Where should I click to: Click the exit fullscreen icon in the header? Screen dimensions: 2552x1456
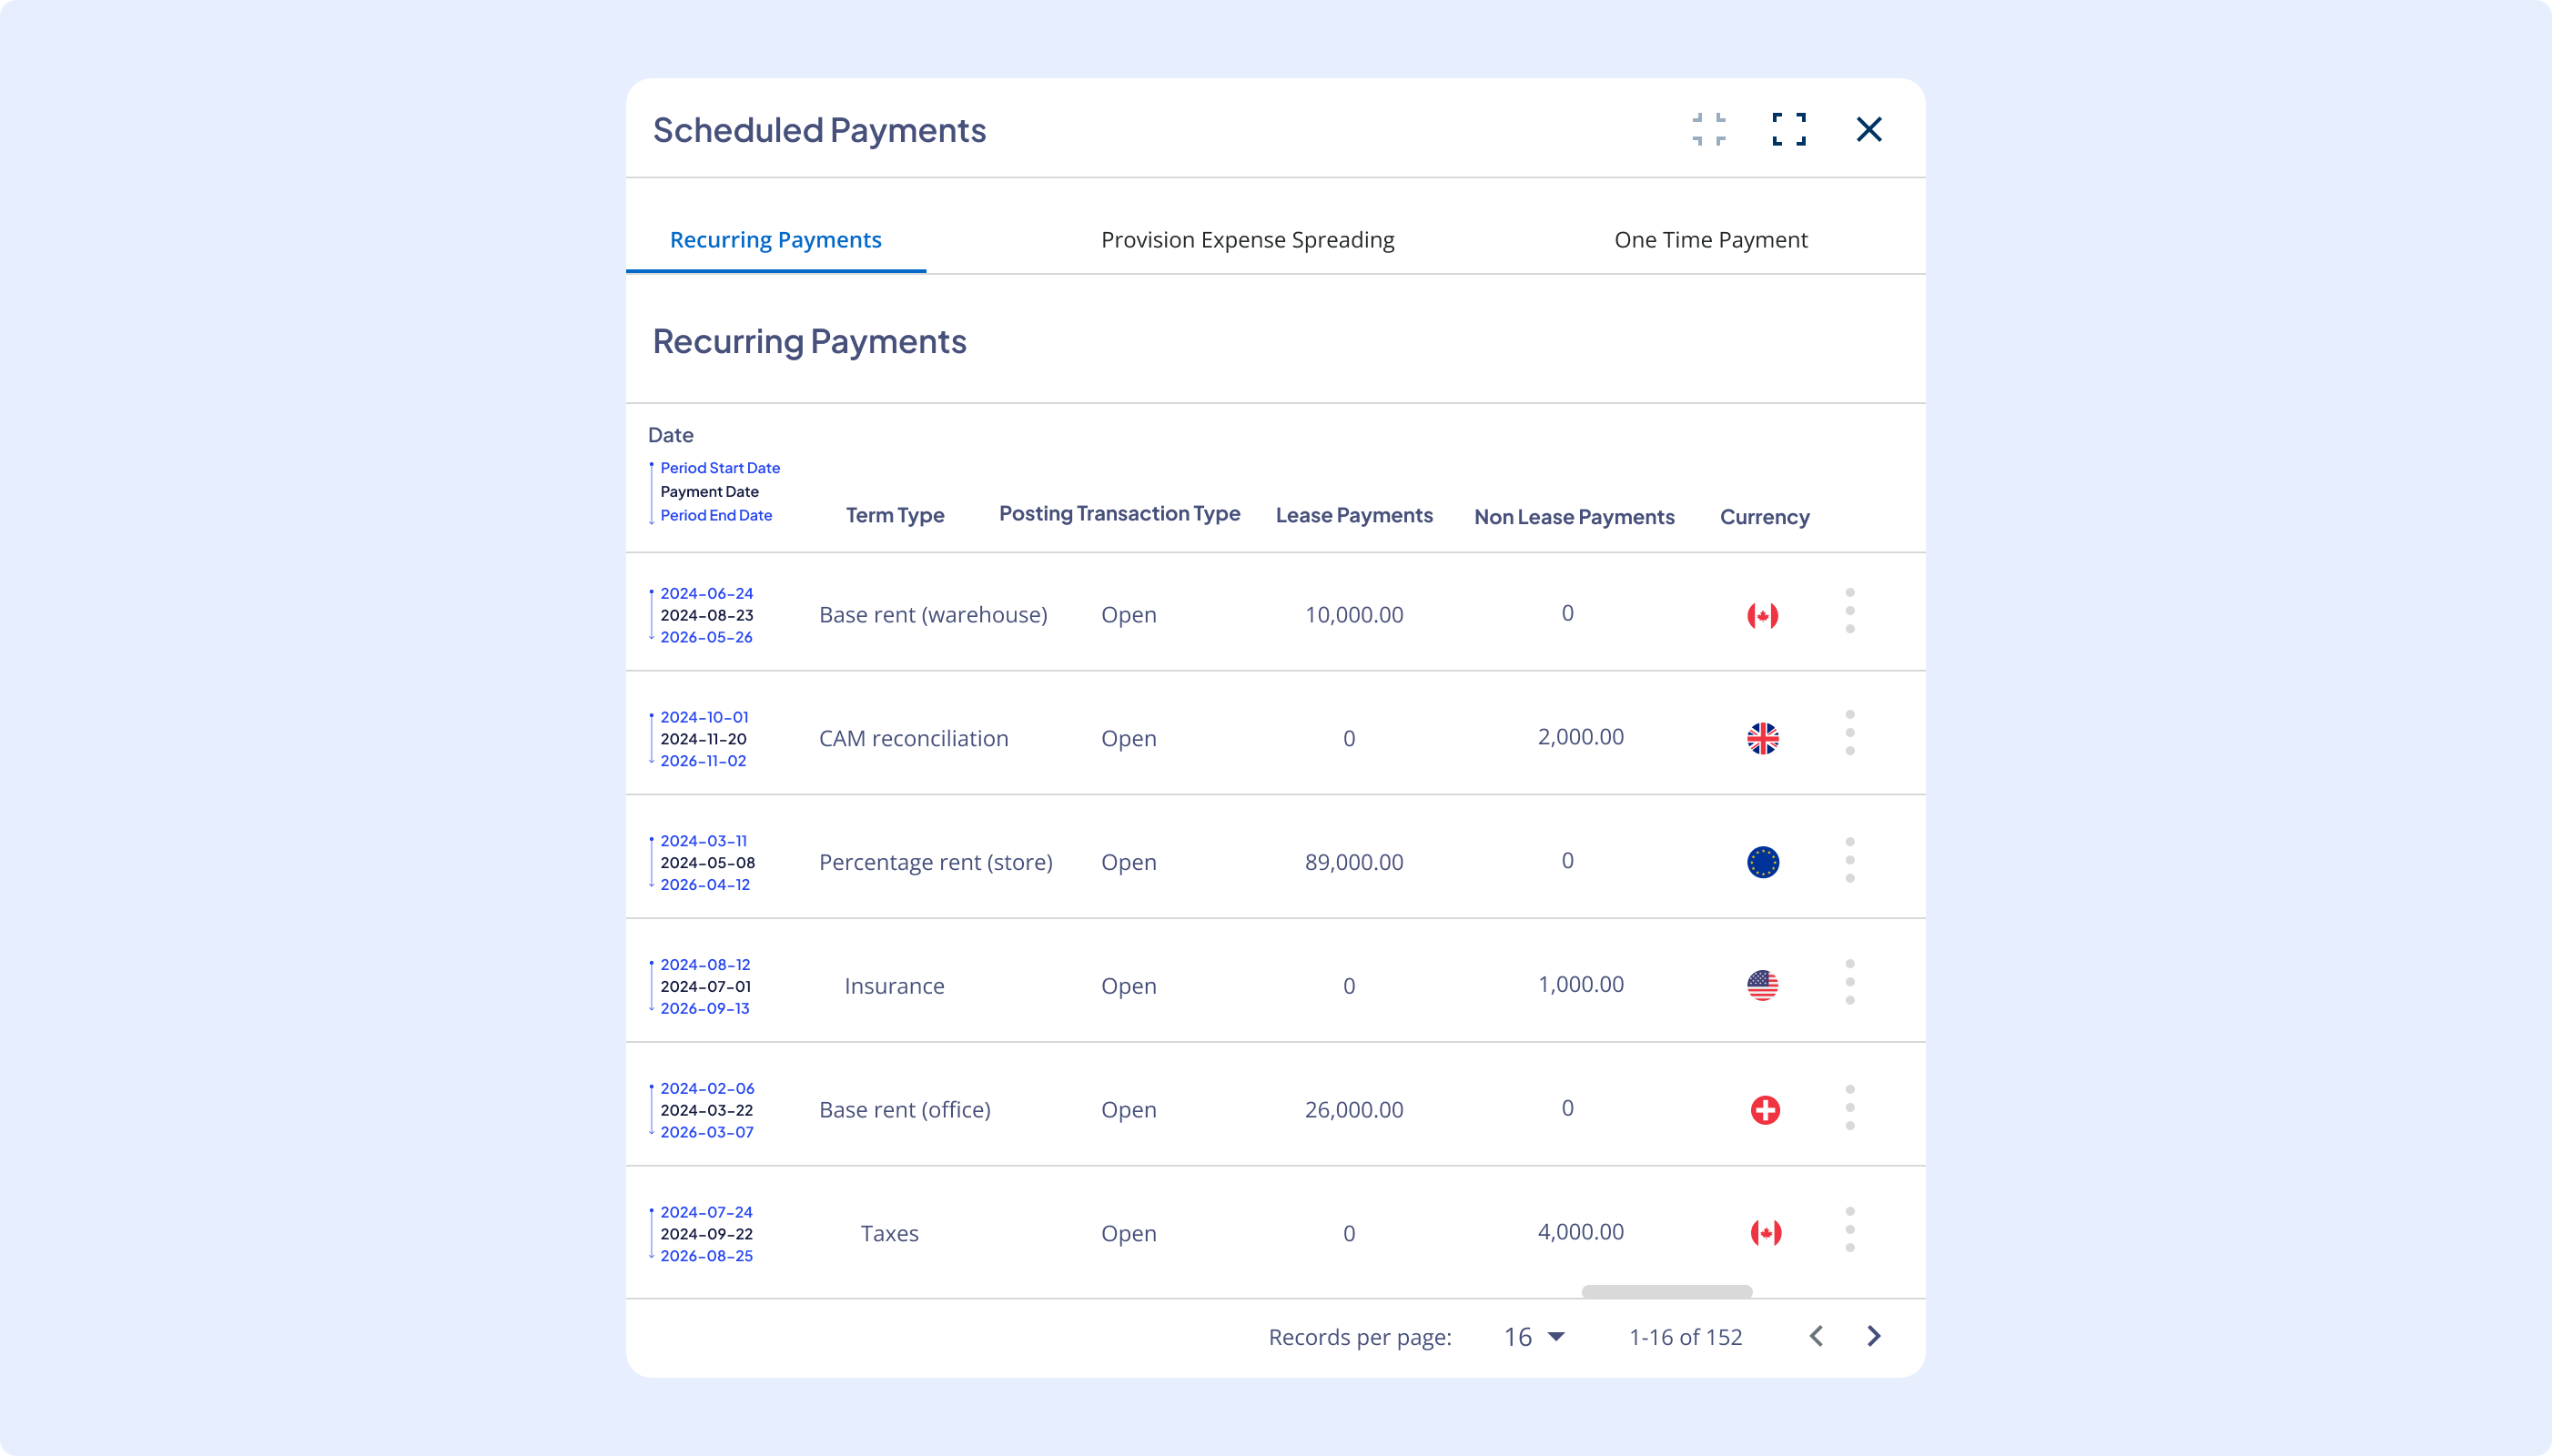click(x=1708, y=129)
